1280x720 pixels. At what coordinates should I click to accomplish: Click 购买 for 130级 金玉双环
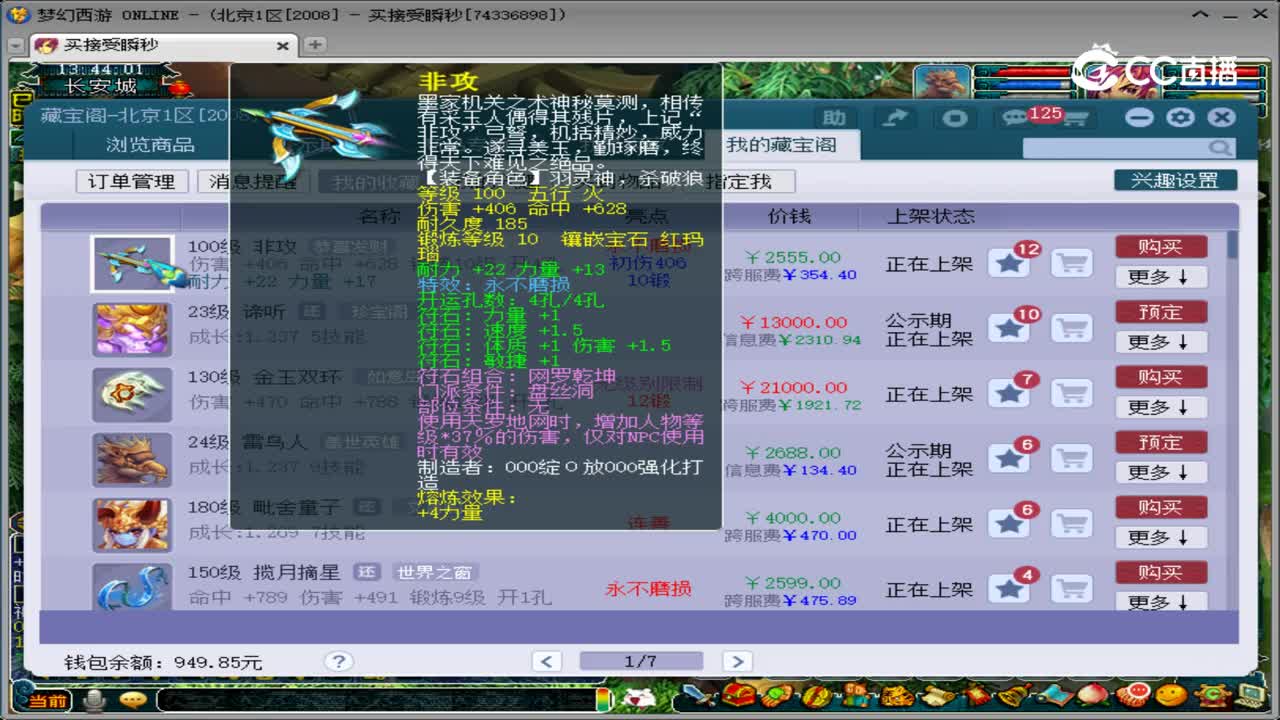[1161, 377]
